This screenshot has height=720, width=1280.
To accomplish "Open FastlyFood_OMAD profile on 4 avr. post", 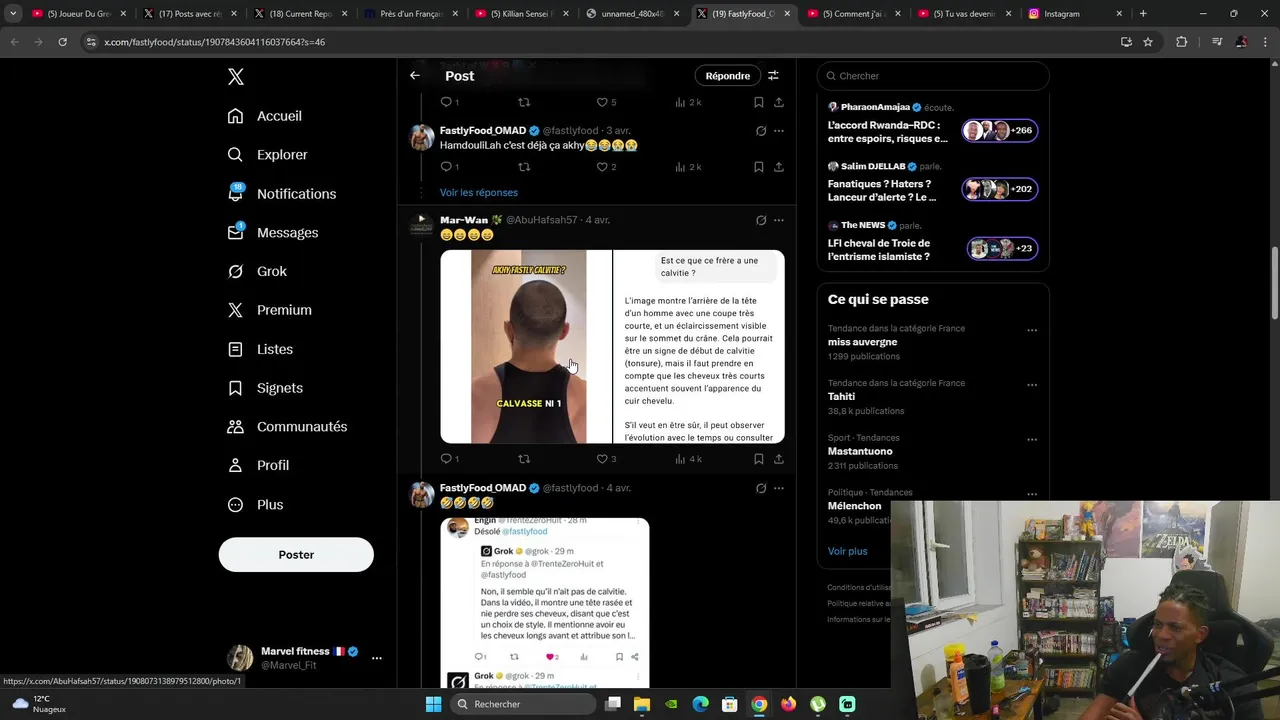I will click(483, 488).
